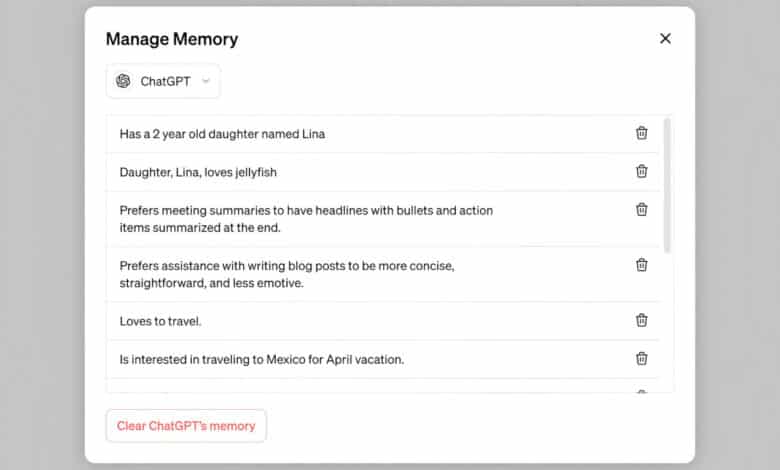Click the partially visible trash icon at list bottom

pyautogui.click(x=641, y=391)
